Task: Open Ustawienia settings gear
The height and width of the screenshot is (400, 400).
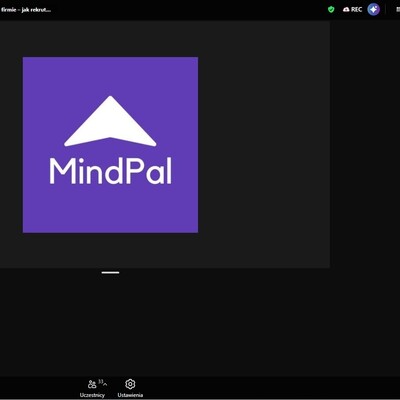Action: (x=130, y=388)
